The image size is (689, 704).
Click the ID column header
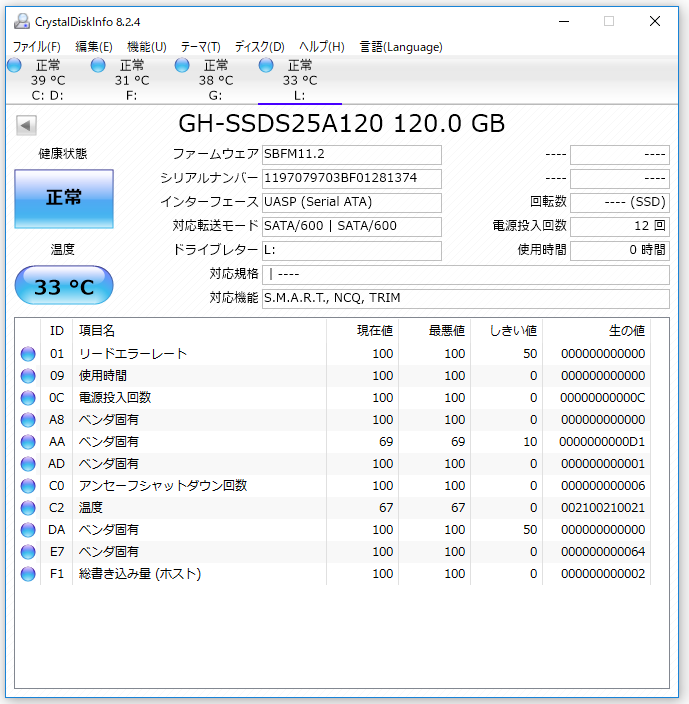[57, 331]
